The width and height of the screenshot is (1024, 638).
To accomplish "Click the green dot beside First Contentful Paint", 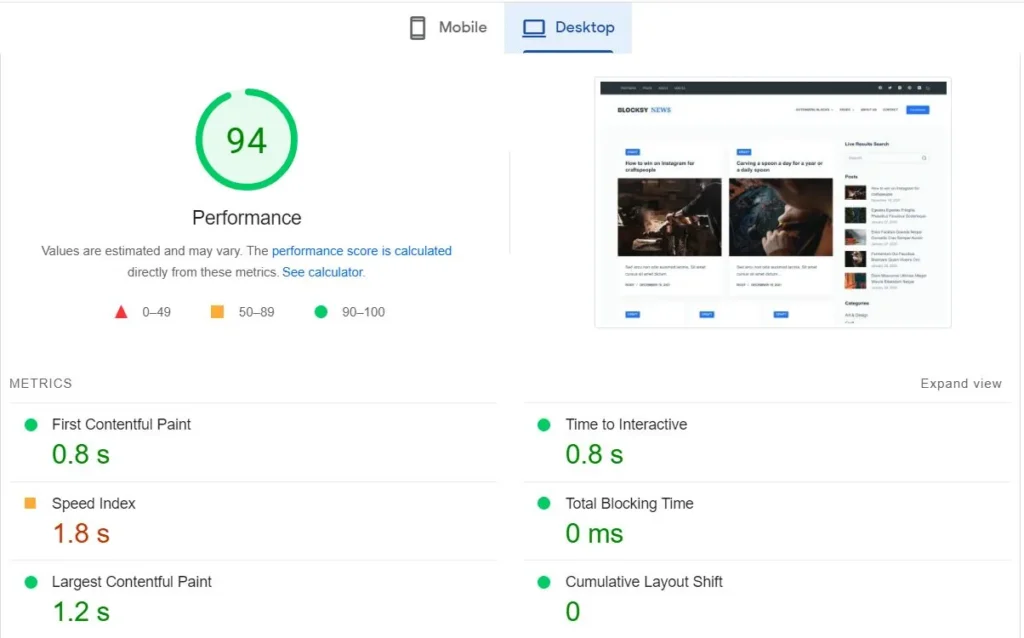I will click(31, 425).
